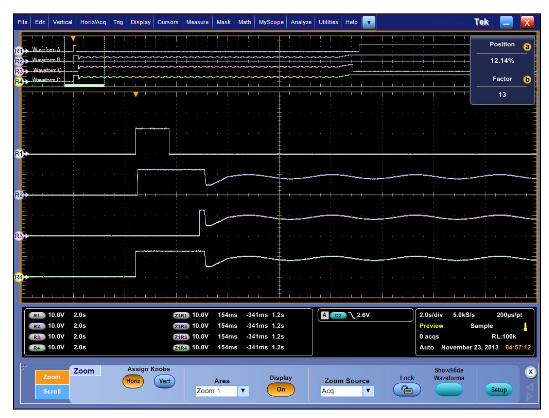Select the R1 reference handle in zoomed view

19,154
